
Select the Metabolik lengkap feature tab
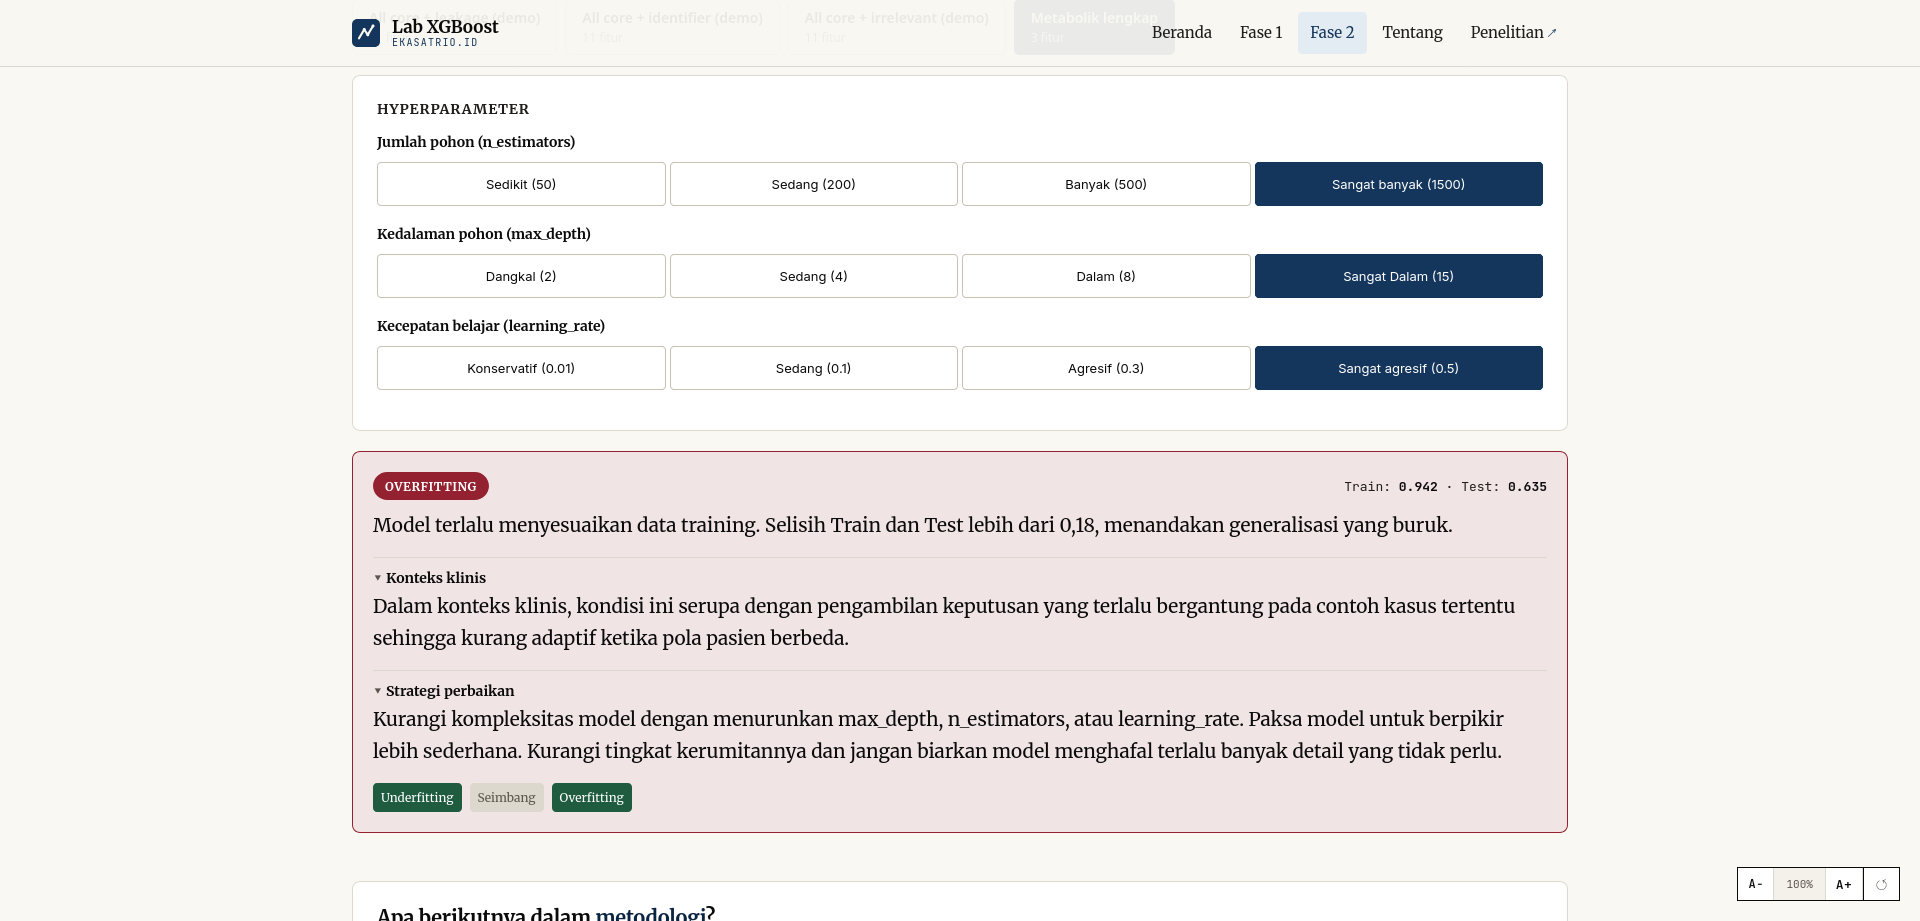click(x=1094, y=27)
